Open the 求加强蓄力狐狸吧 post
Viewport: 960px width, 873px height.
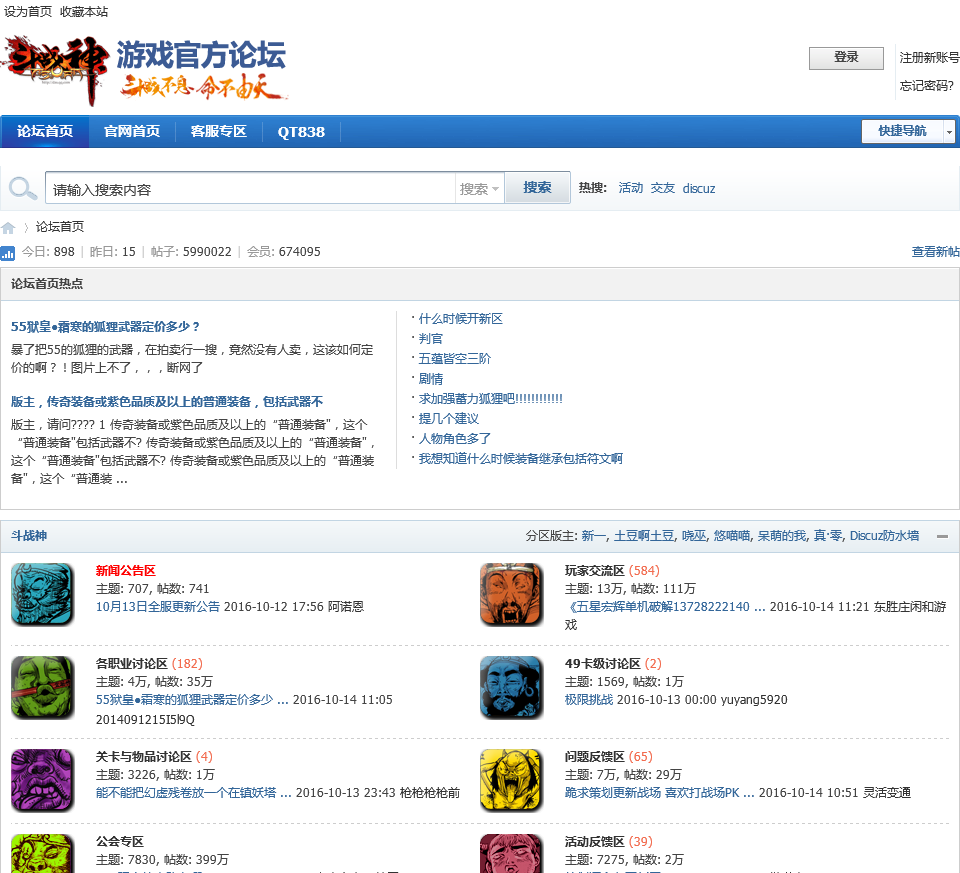click(490, 399)
